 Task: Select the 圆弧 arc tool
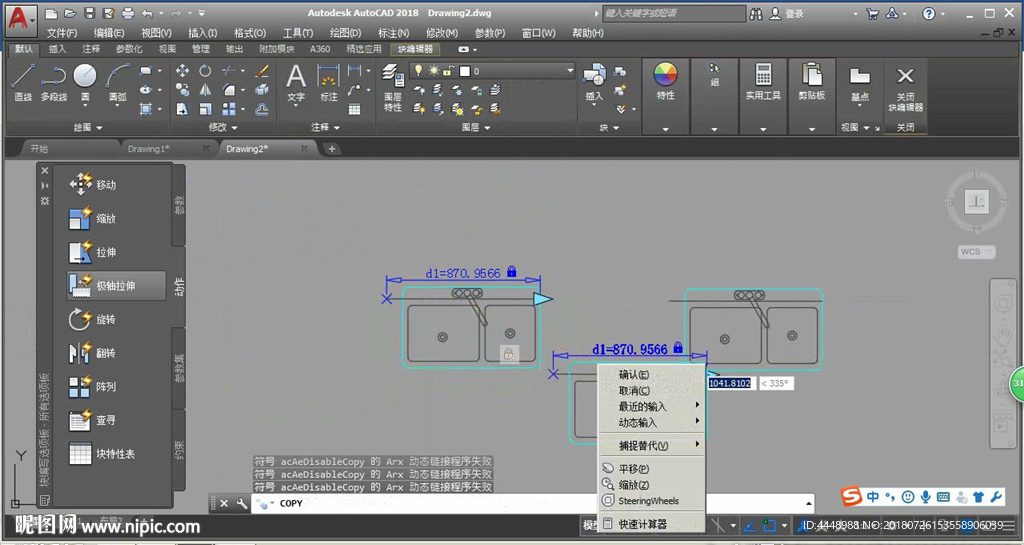click(x=118, y=82)
